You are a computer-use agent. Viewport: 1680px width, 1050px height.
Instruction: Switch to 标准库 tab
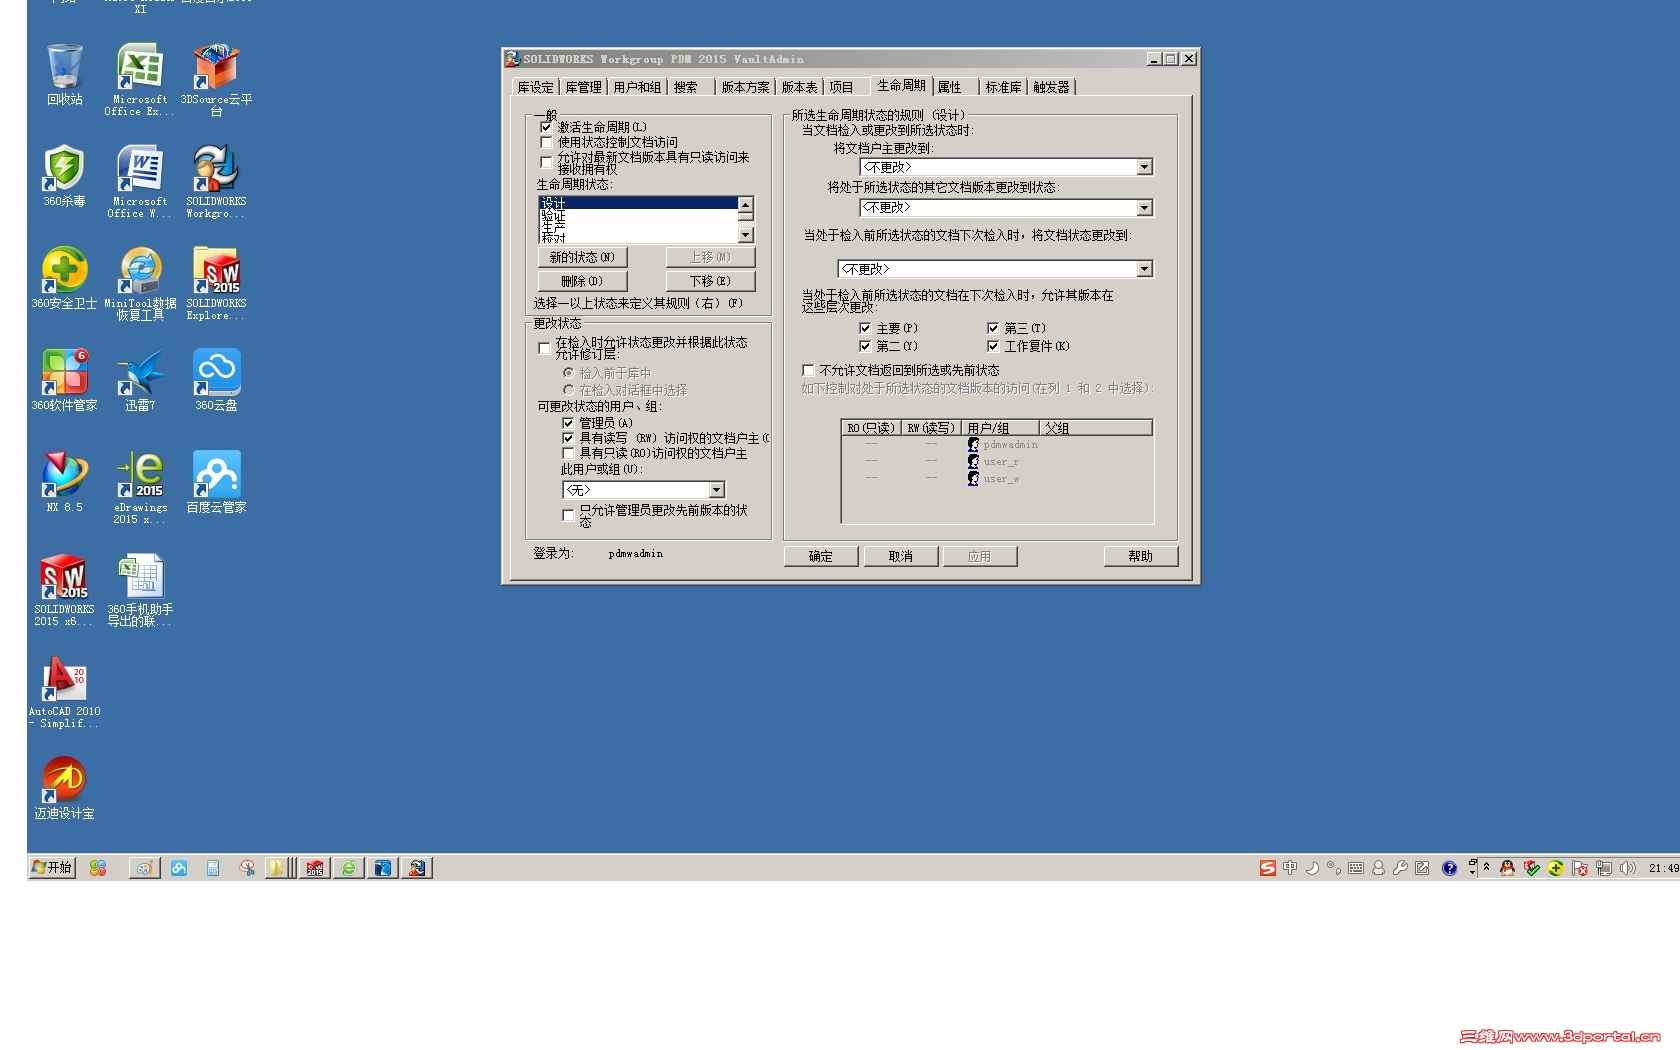pyautogui.click(x=1003, y=87)
